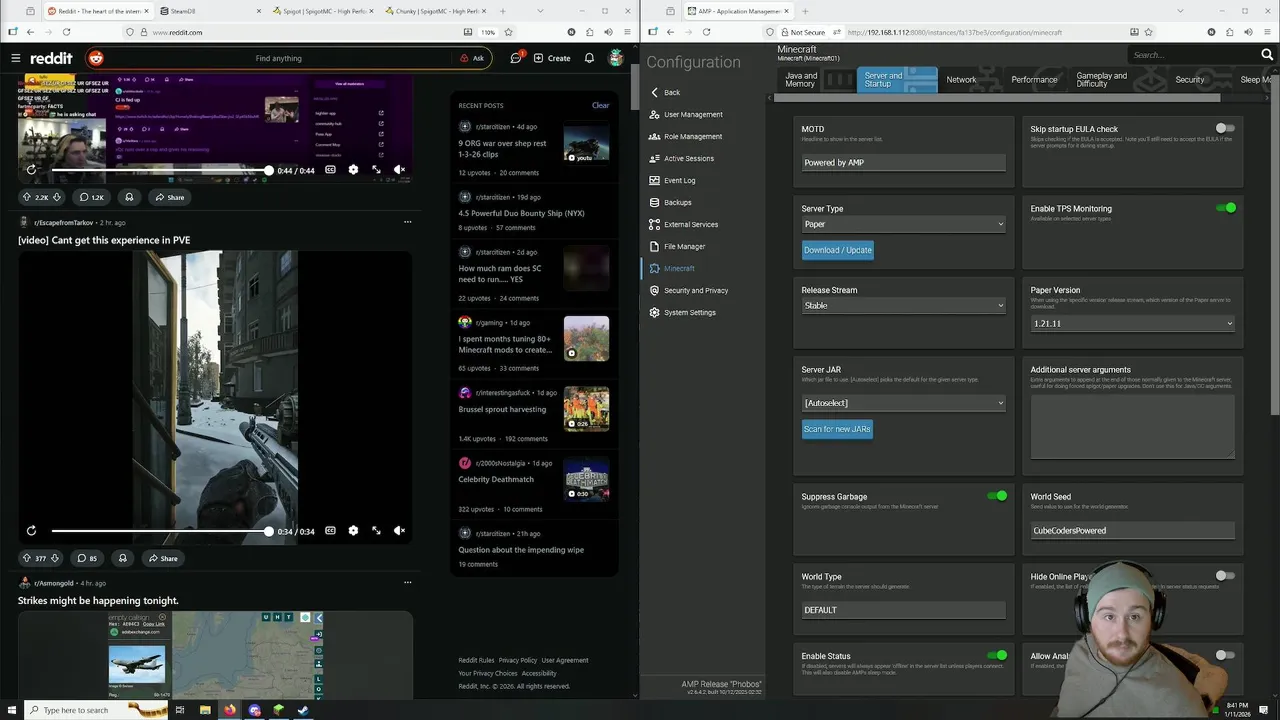Open File Explorer from taskbar
Screen dimensions: 1280x720
pos(205,710)
